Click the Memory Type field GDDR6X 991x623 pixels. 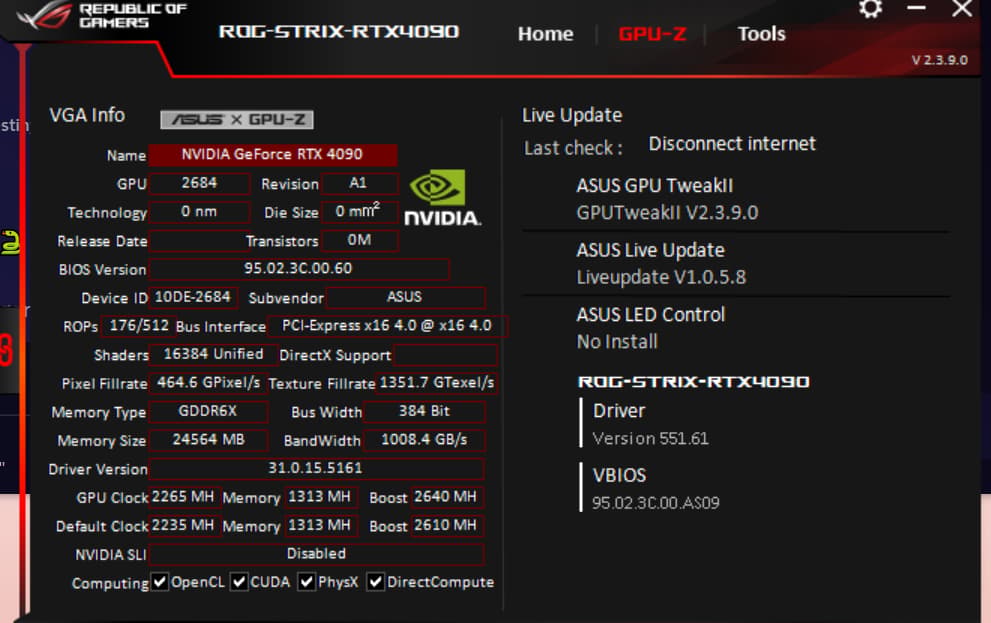tap(209, 411)
